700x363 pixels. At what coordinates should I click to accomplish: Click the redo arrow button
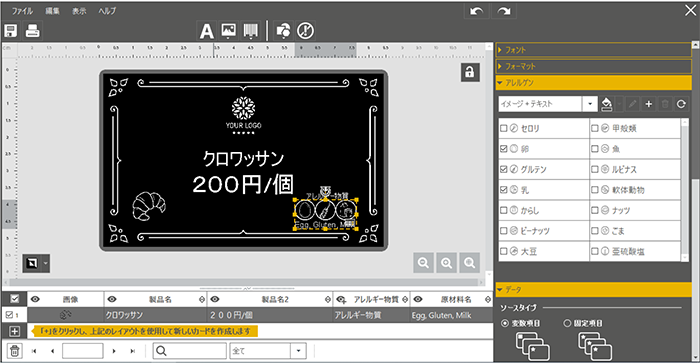(x=504, y=11)
